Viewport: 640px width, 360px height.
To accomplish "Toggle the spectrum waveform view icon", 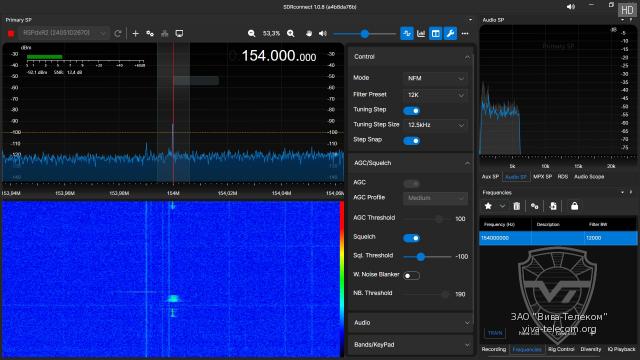I will pos(407,33).
